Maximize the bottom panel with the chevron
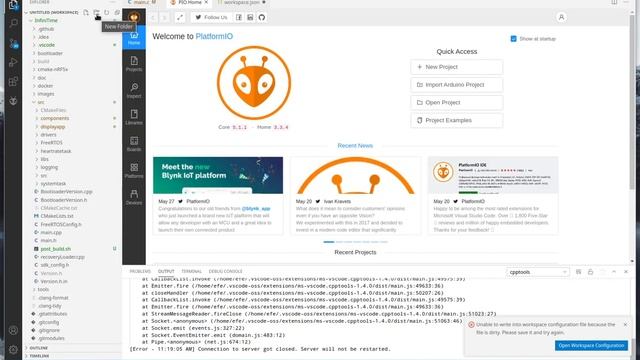This screenshot has height=360, width=640. [614, 272]
